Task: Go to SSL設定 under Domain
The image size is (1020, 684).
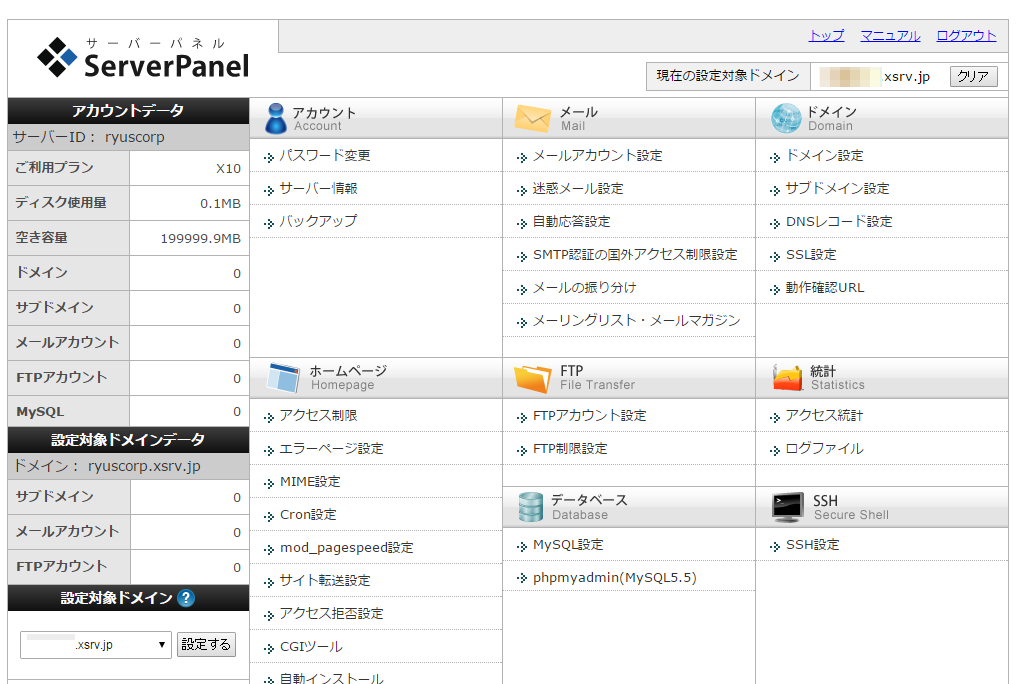Action: pos(810,255)
